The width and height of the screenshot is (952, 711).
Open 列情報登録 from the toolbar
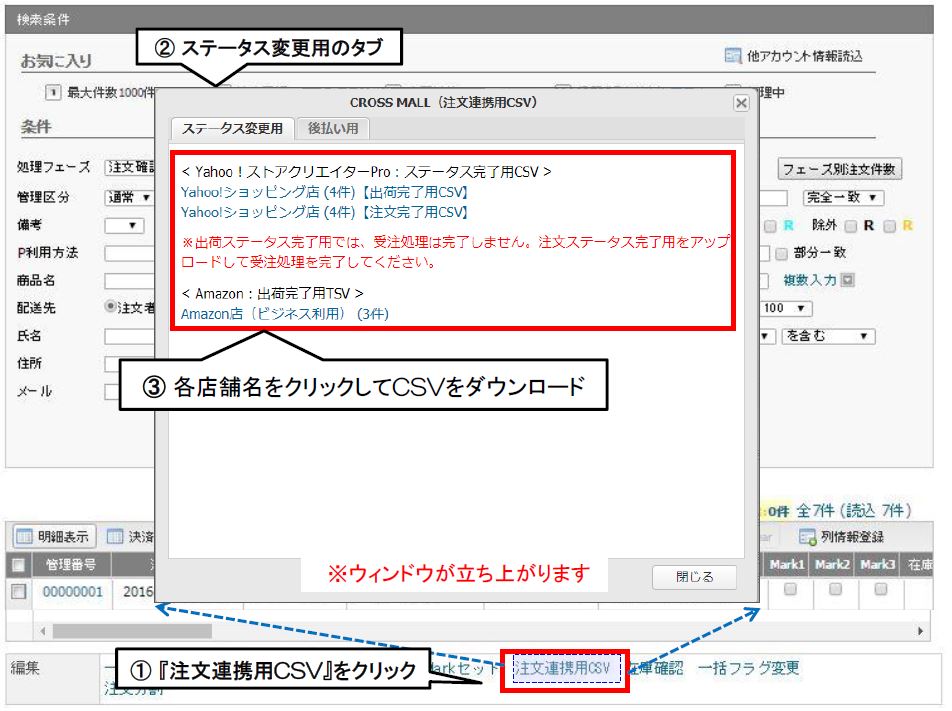[852, 537]
